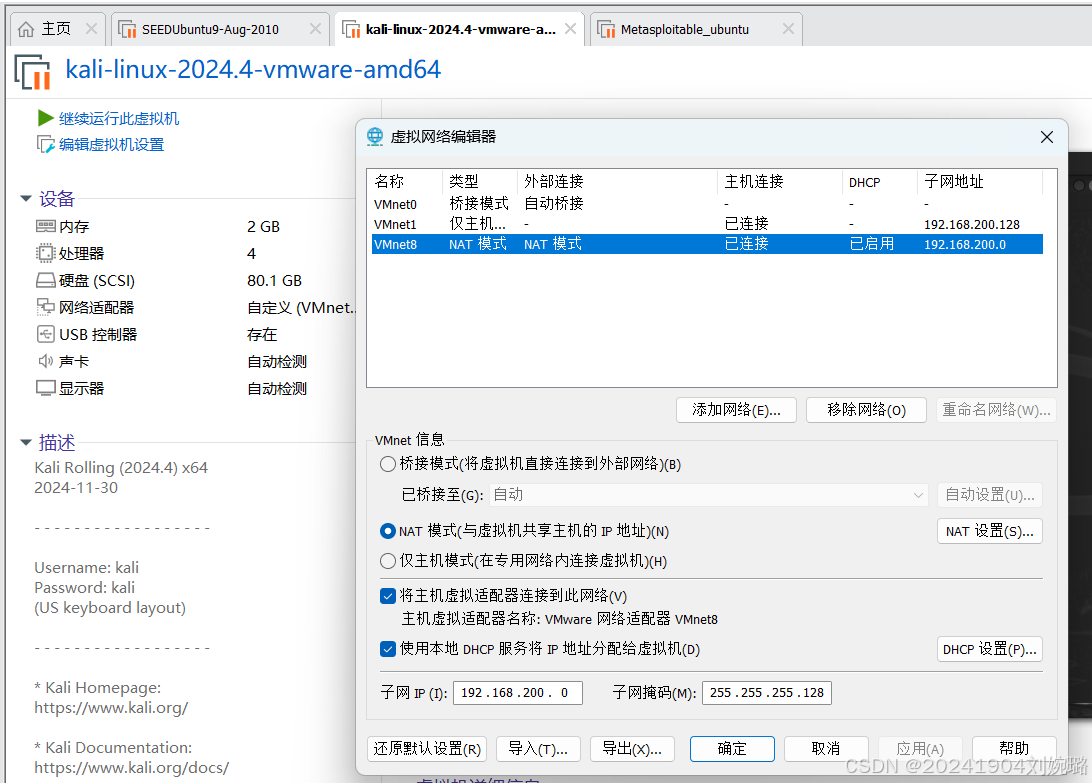Click the https://www.kali.org/docs/ text
1092x783 pixels.
132,768
